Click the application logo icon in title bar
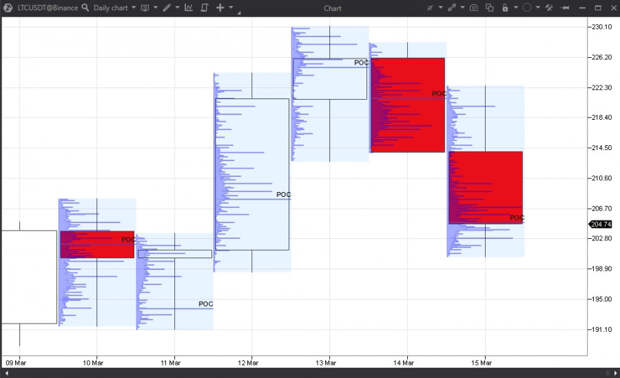The width and height of the screenshot is (620, 378). [8, 8]
